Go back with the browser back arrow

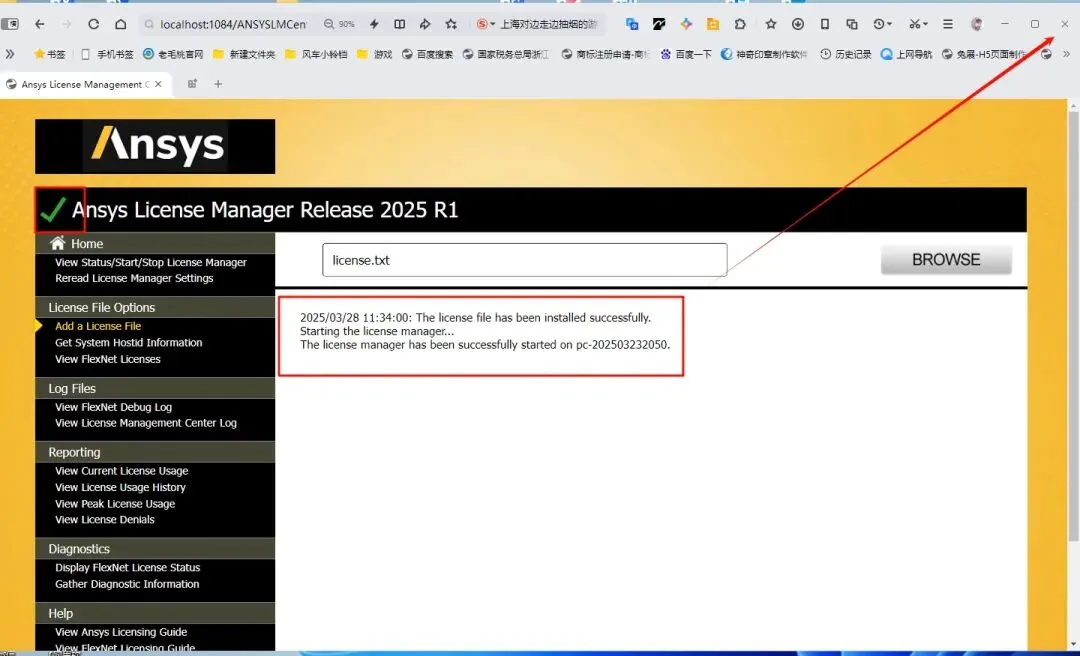tap(40, 24)
